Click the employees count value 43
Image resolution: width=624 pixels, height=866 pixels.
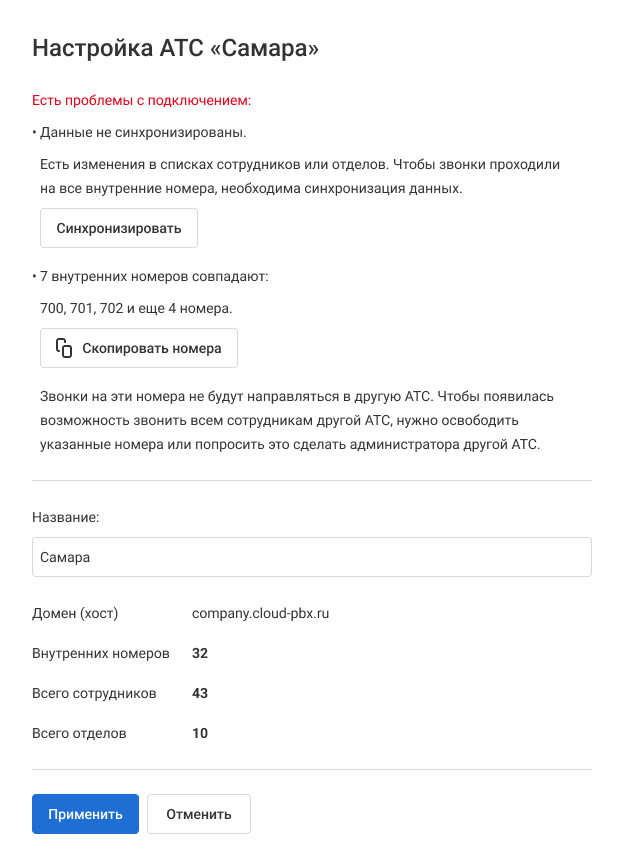[x=200, y=693]
